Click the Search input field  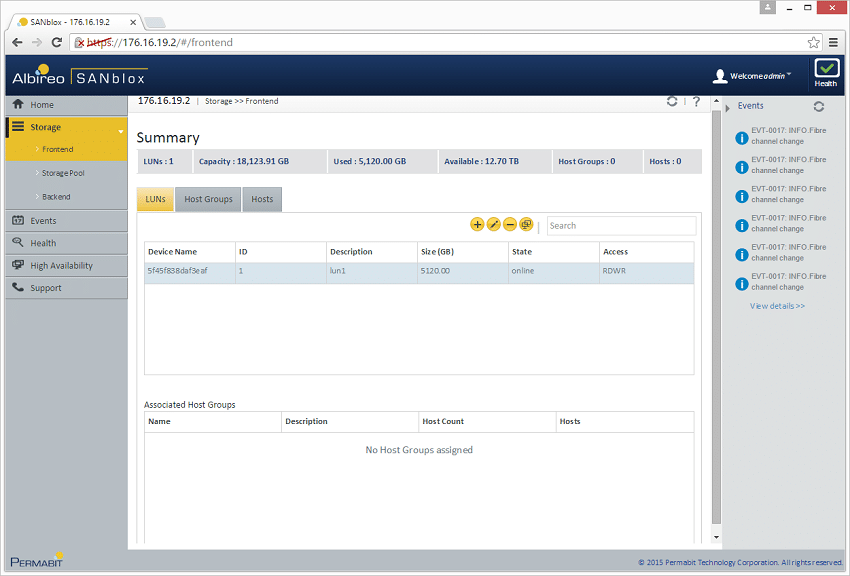621,225
